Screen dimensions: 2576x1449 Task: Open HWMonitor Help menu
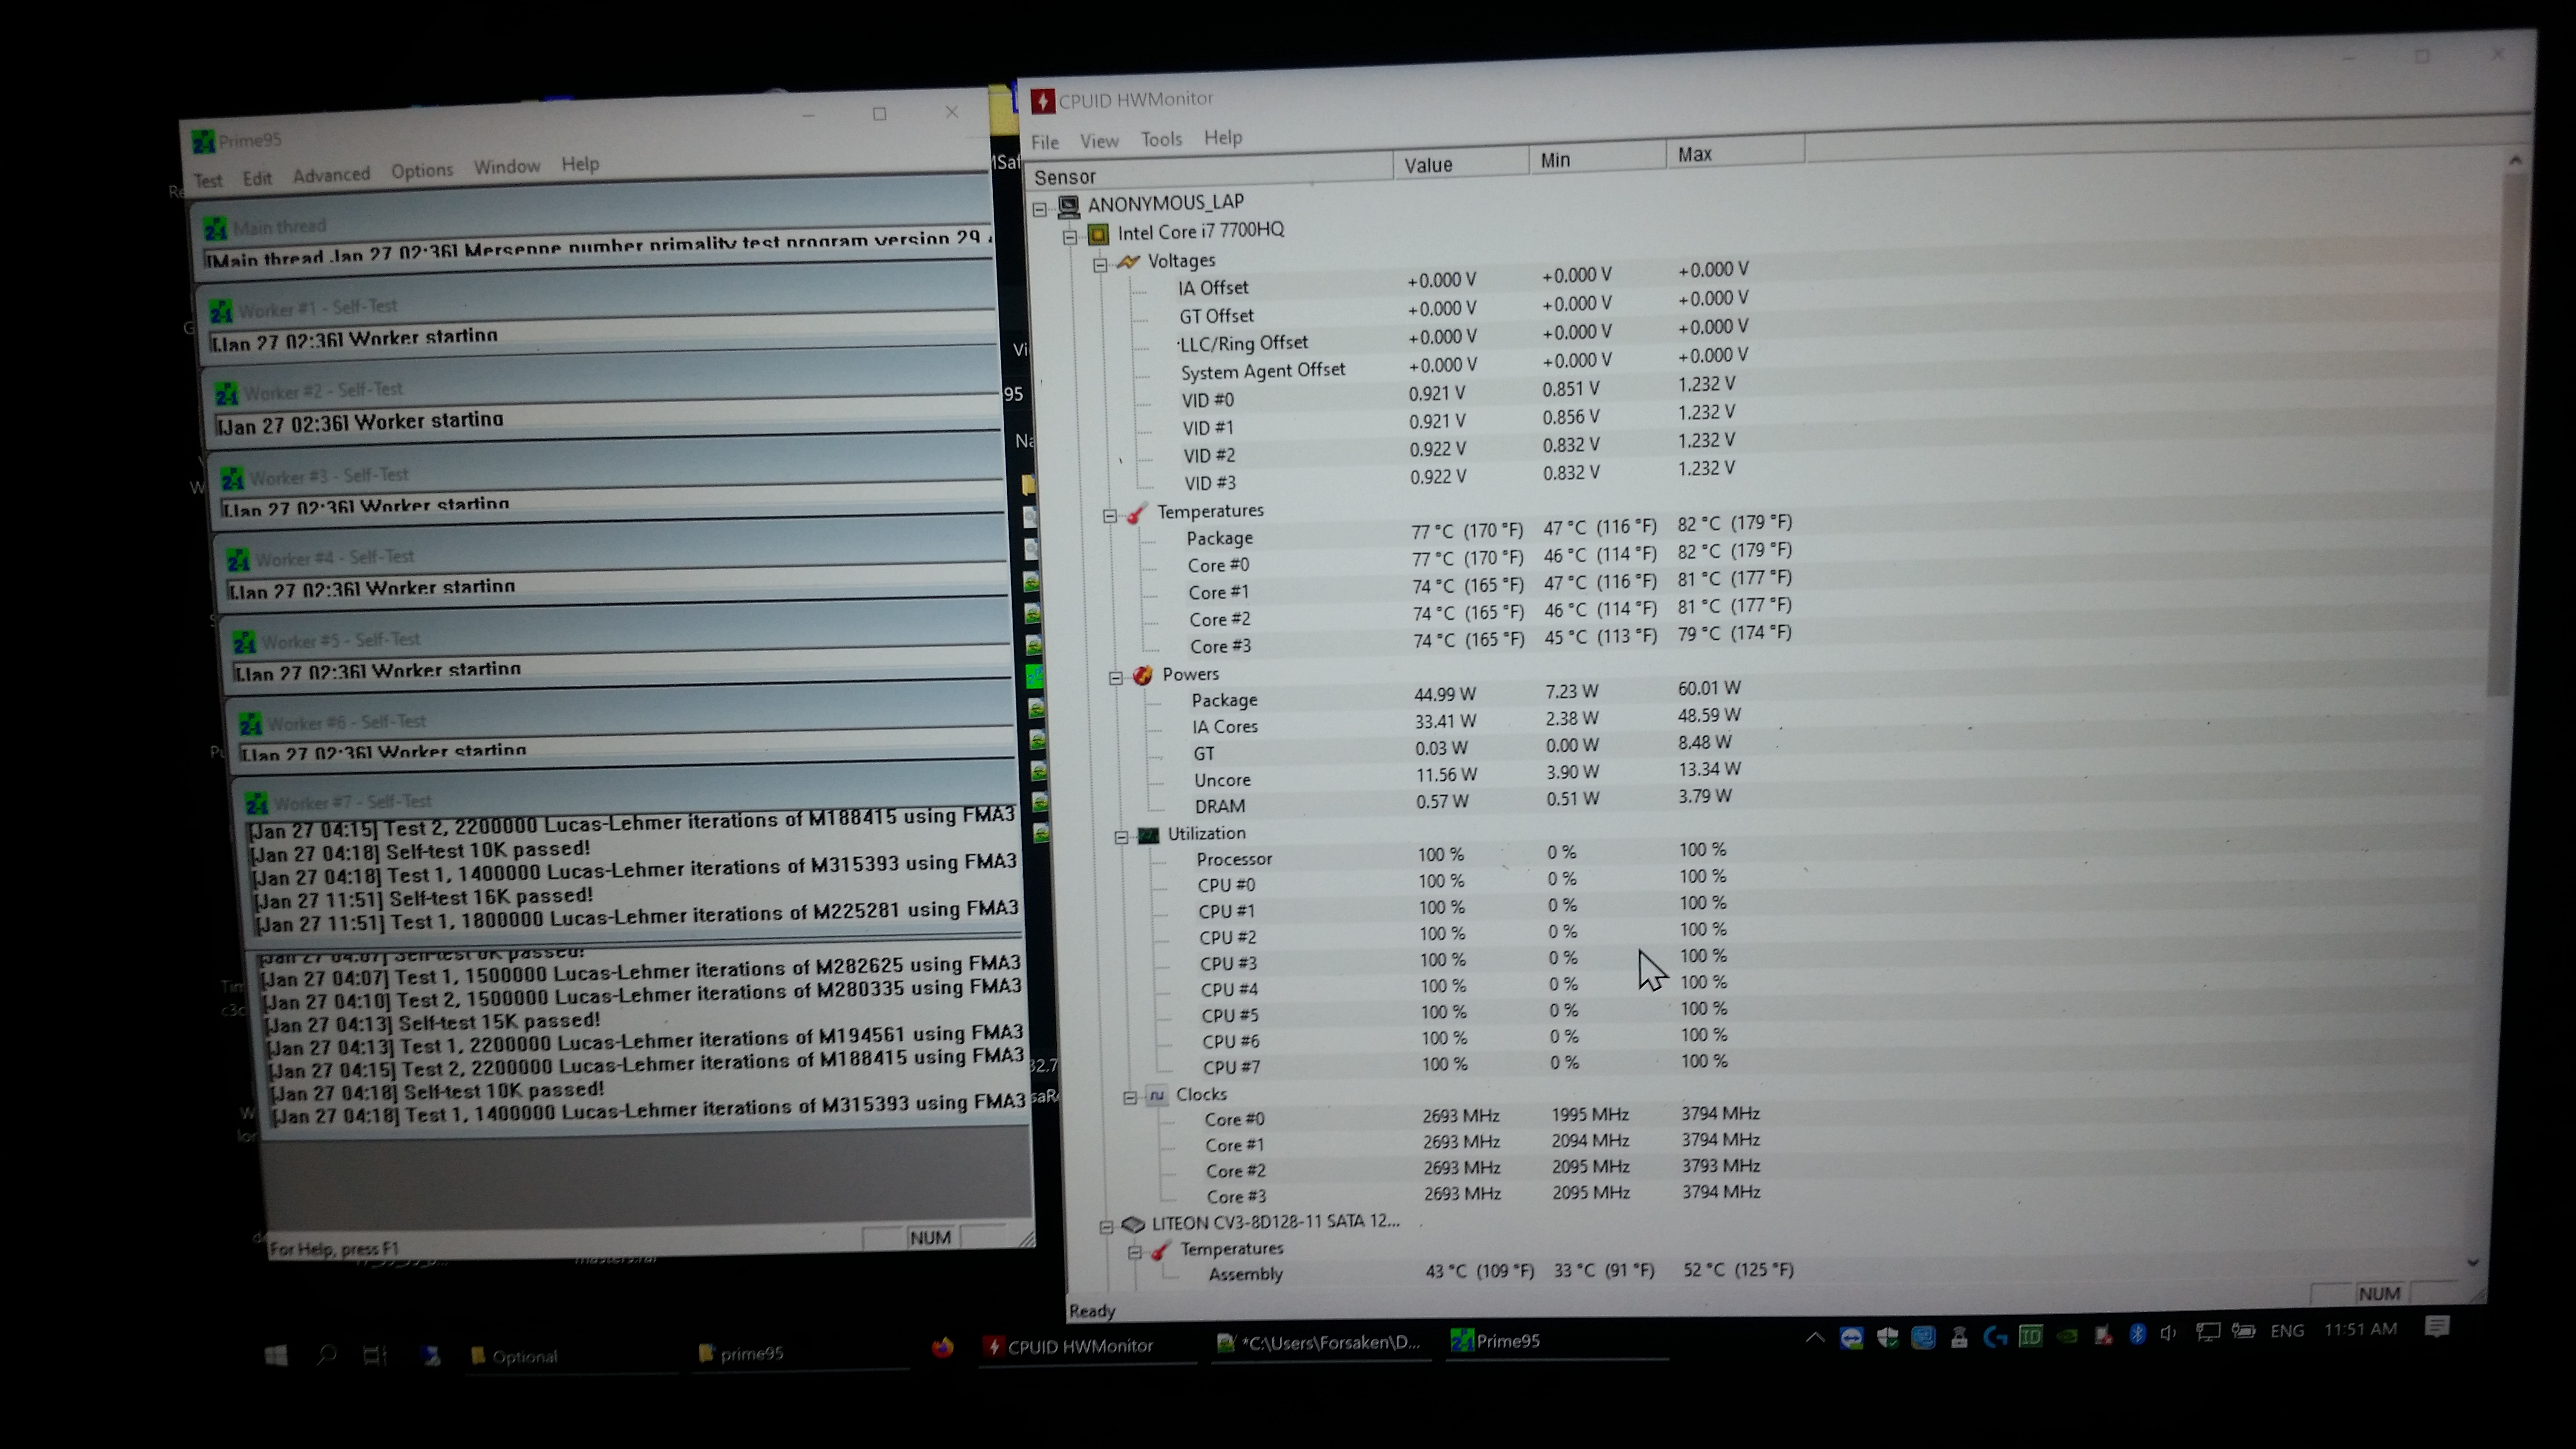coord(1222,137)
